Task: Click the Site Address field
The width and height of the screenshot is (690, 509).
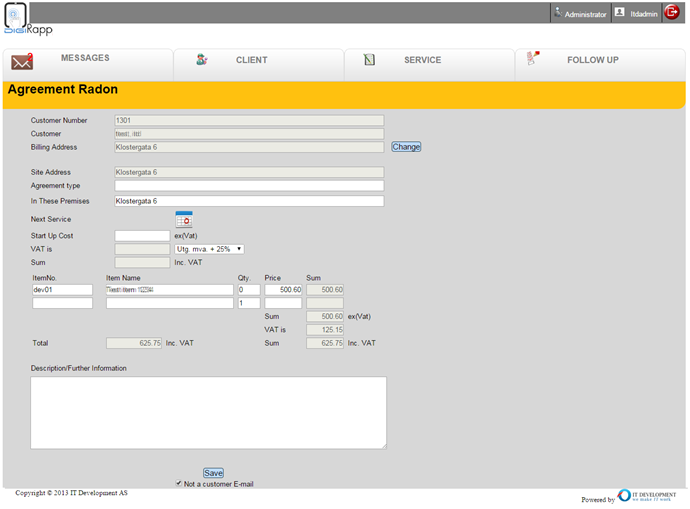Action: click(249, 172)
